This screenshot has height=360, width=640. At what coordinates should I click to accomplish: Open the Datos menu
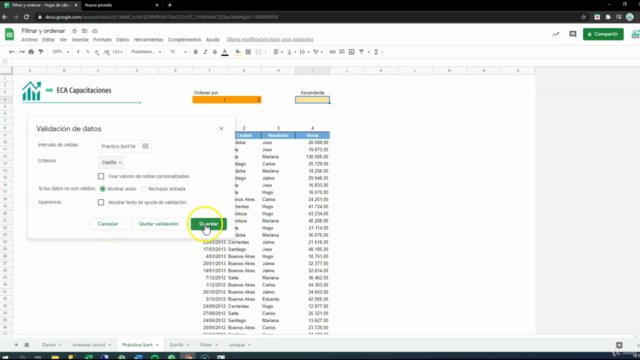pos(122,40)
